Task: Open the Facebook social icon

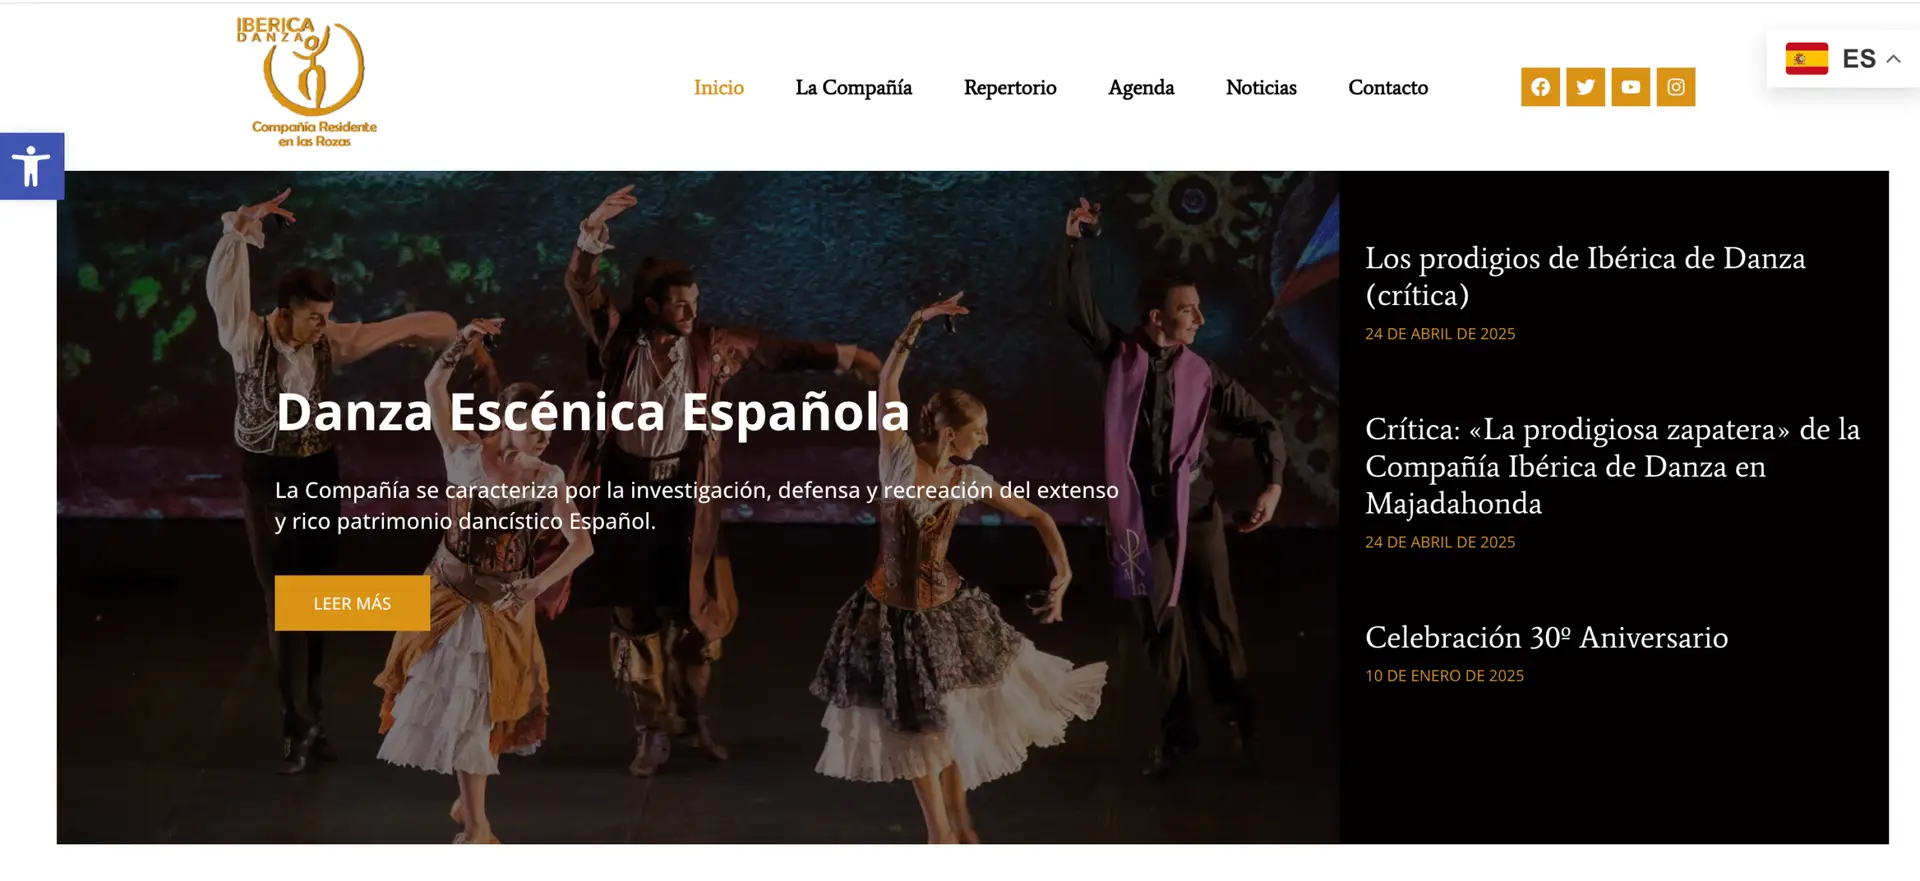Action: [1540, 87]
